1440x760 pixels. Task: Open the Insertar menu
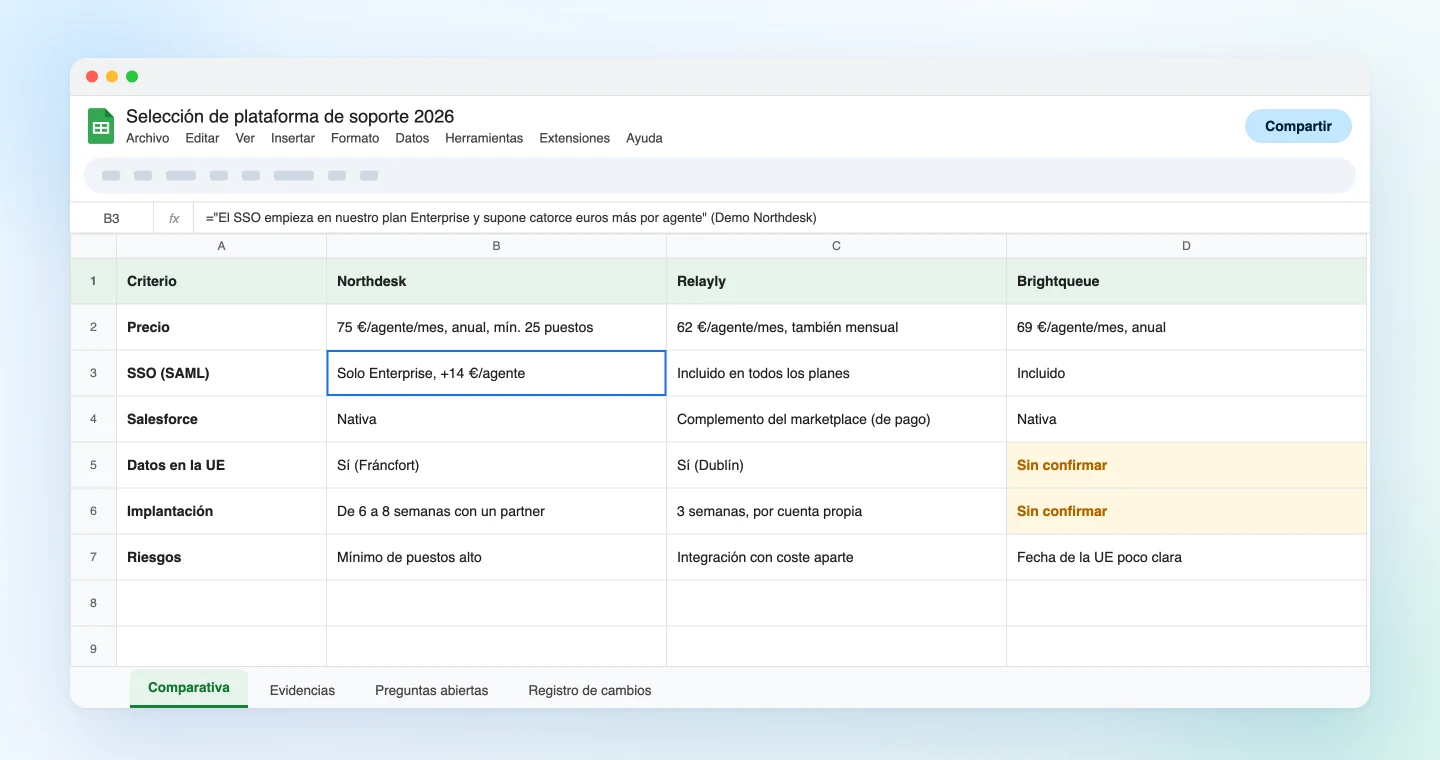pos(293,138)
